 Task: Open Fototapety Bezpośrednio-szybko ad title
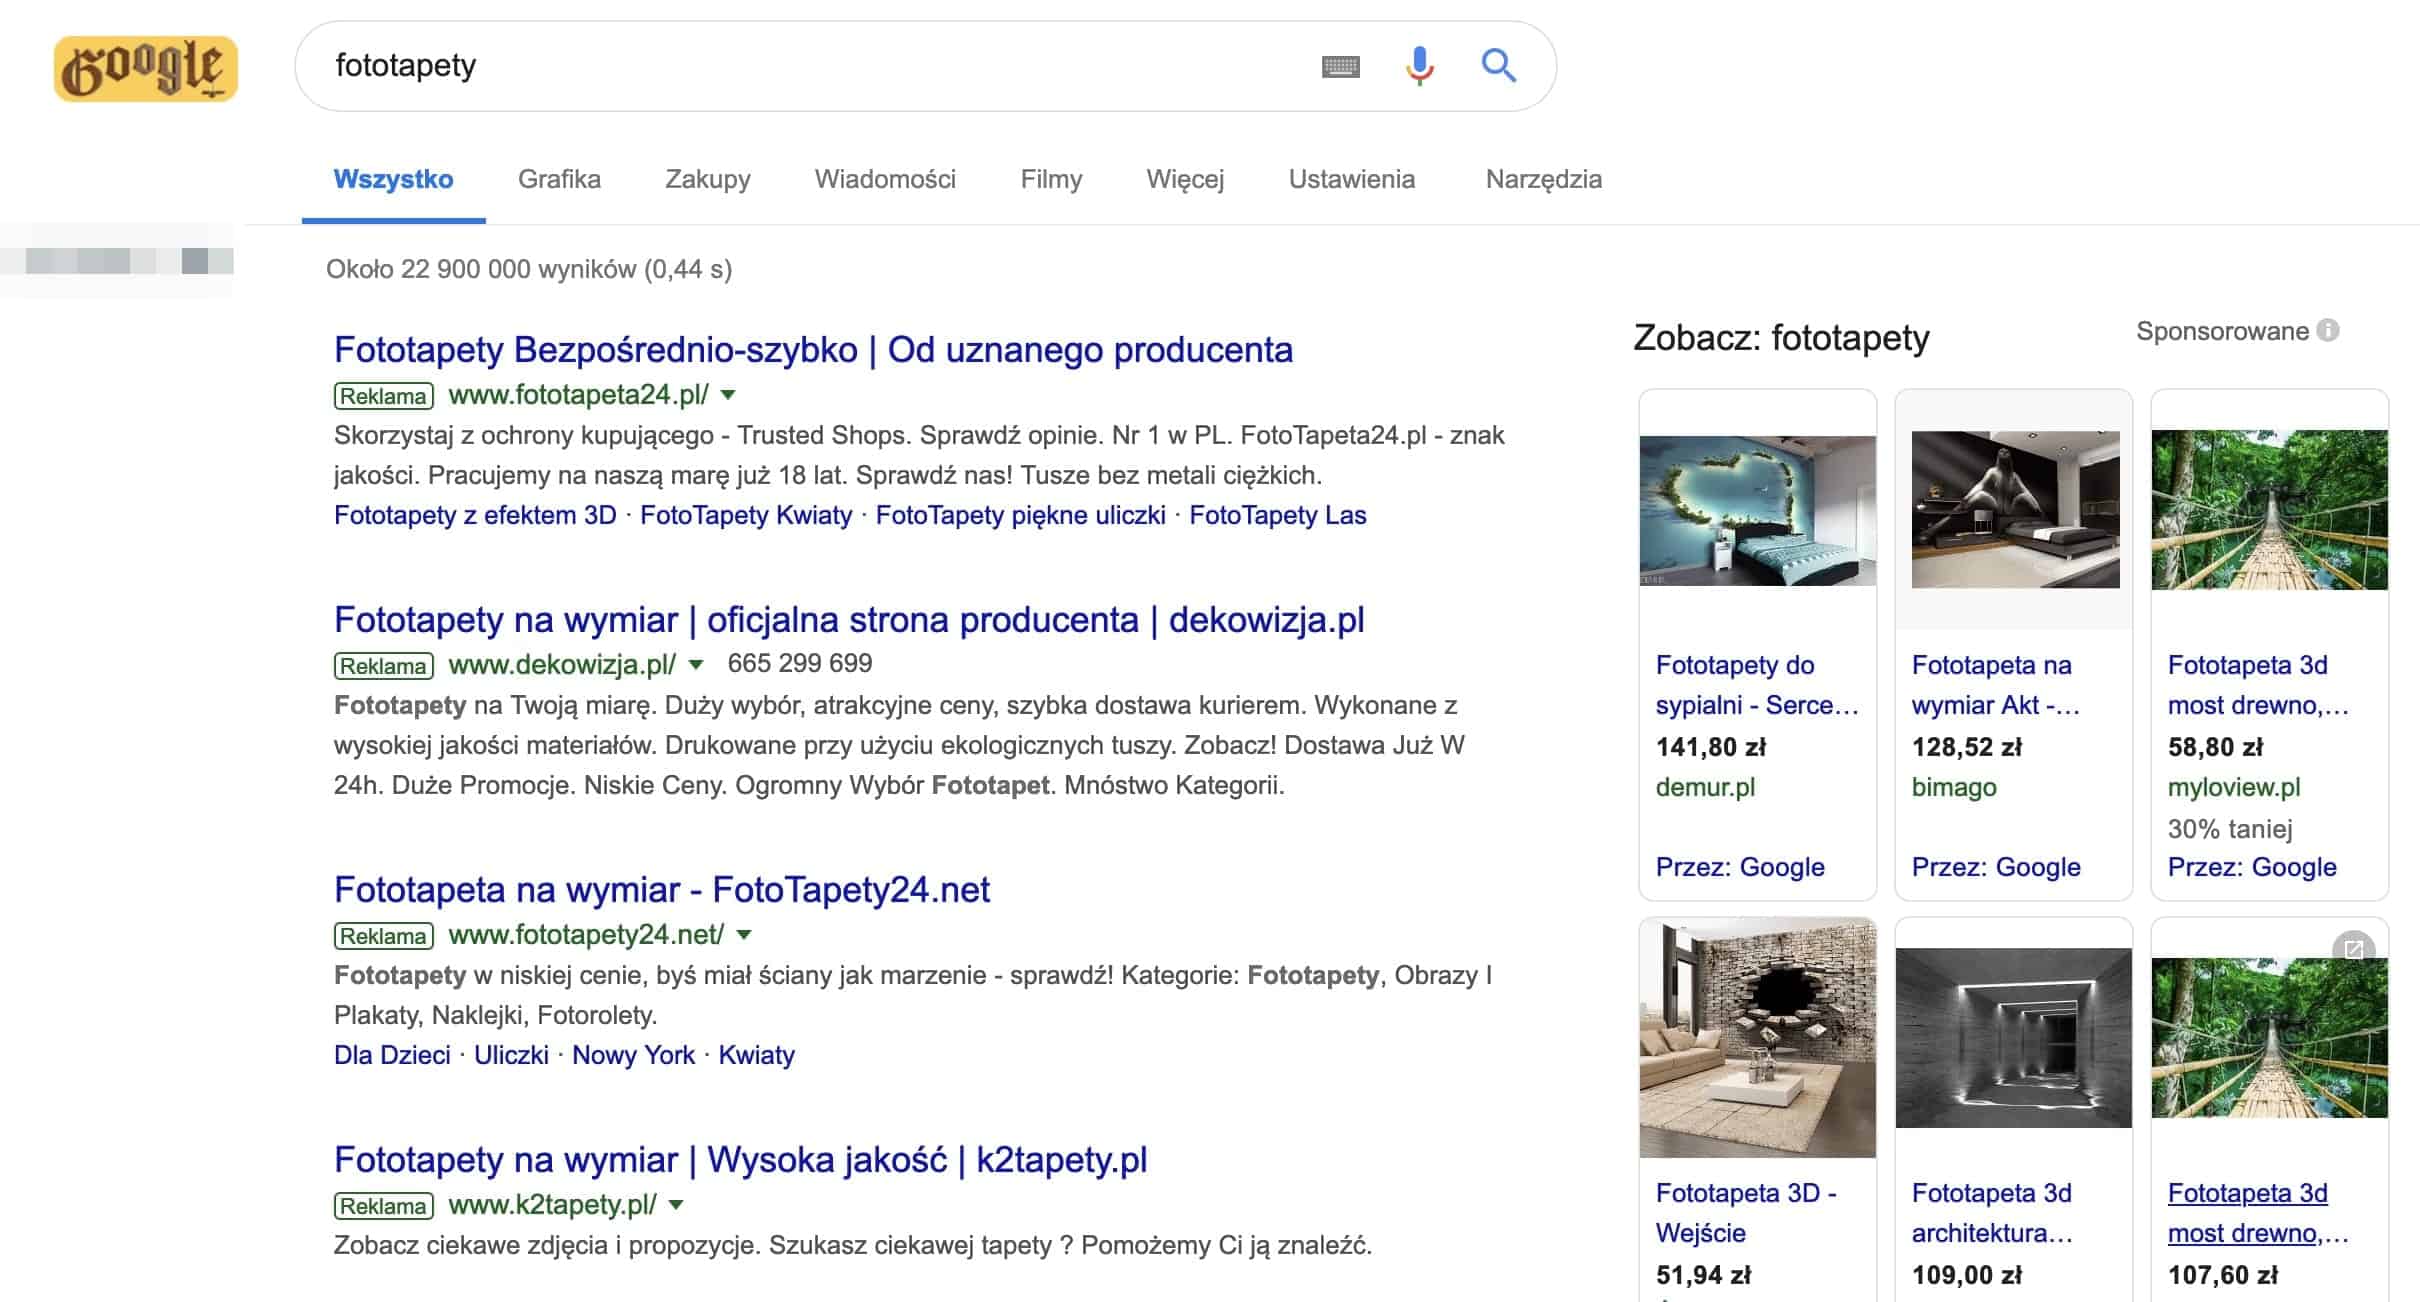(x=813, y=350)
